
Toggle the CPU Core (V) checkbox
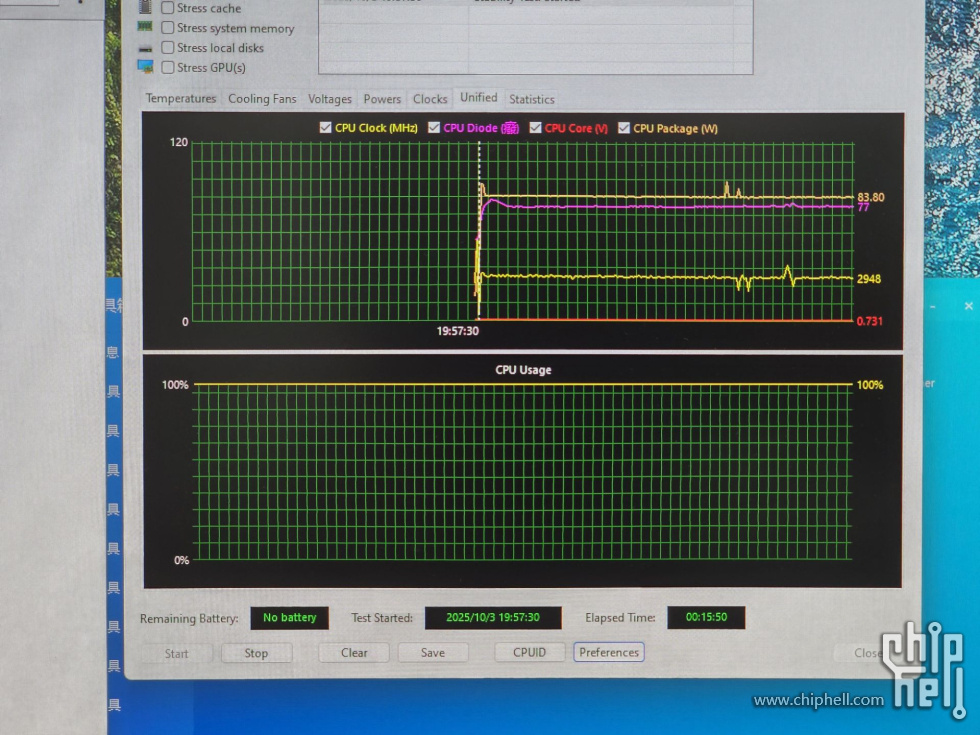click(536, 128)
